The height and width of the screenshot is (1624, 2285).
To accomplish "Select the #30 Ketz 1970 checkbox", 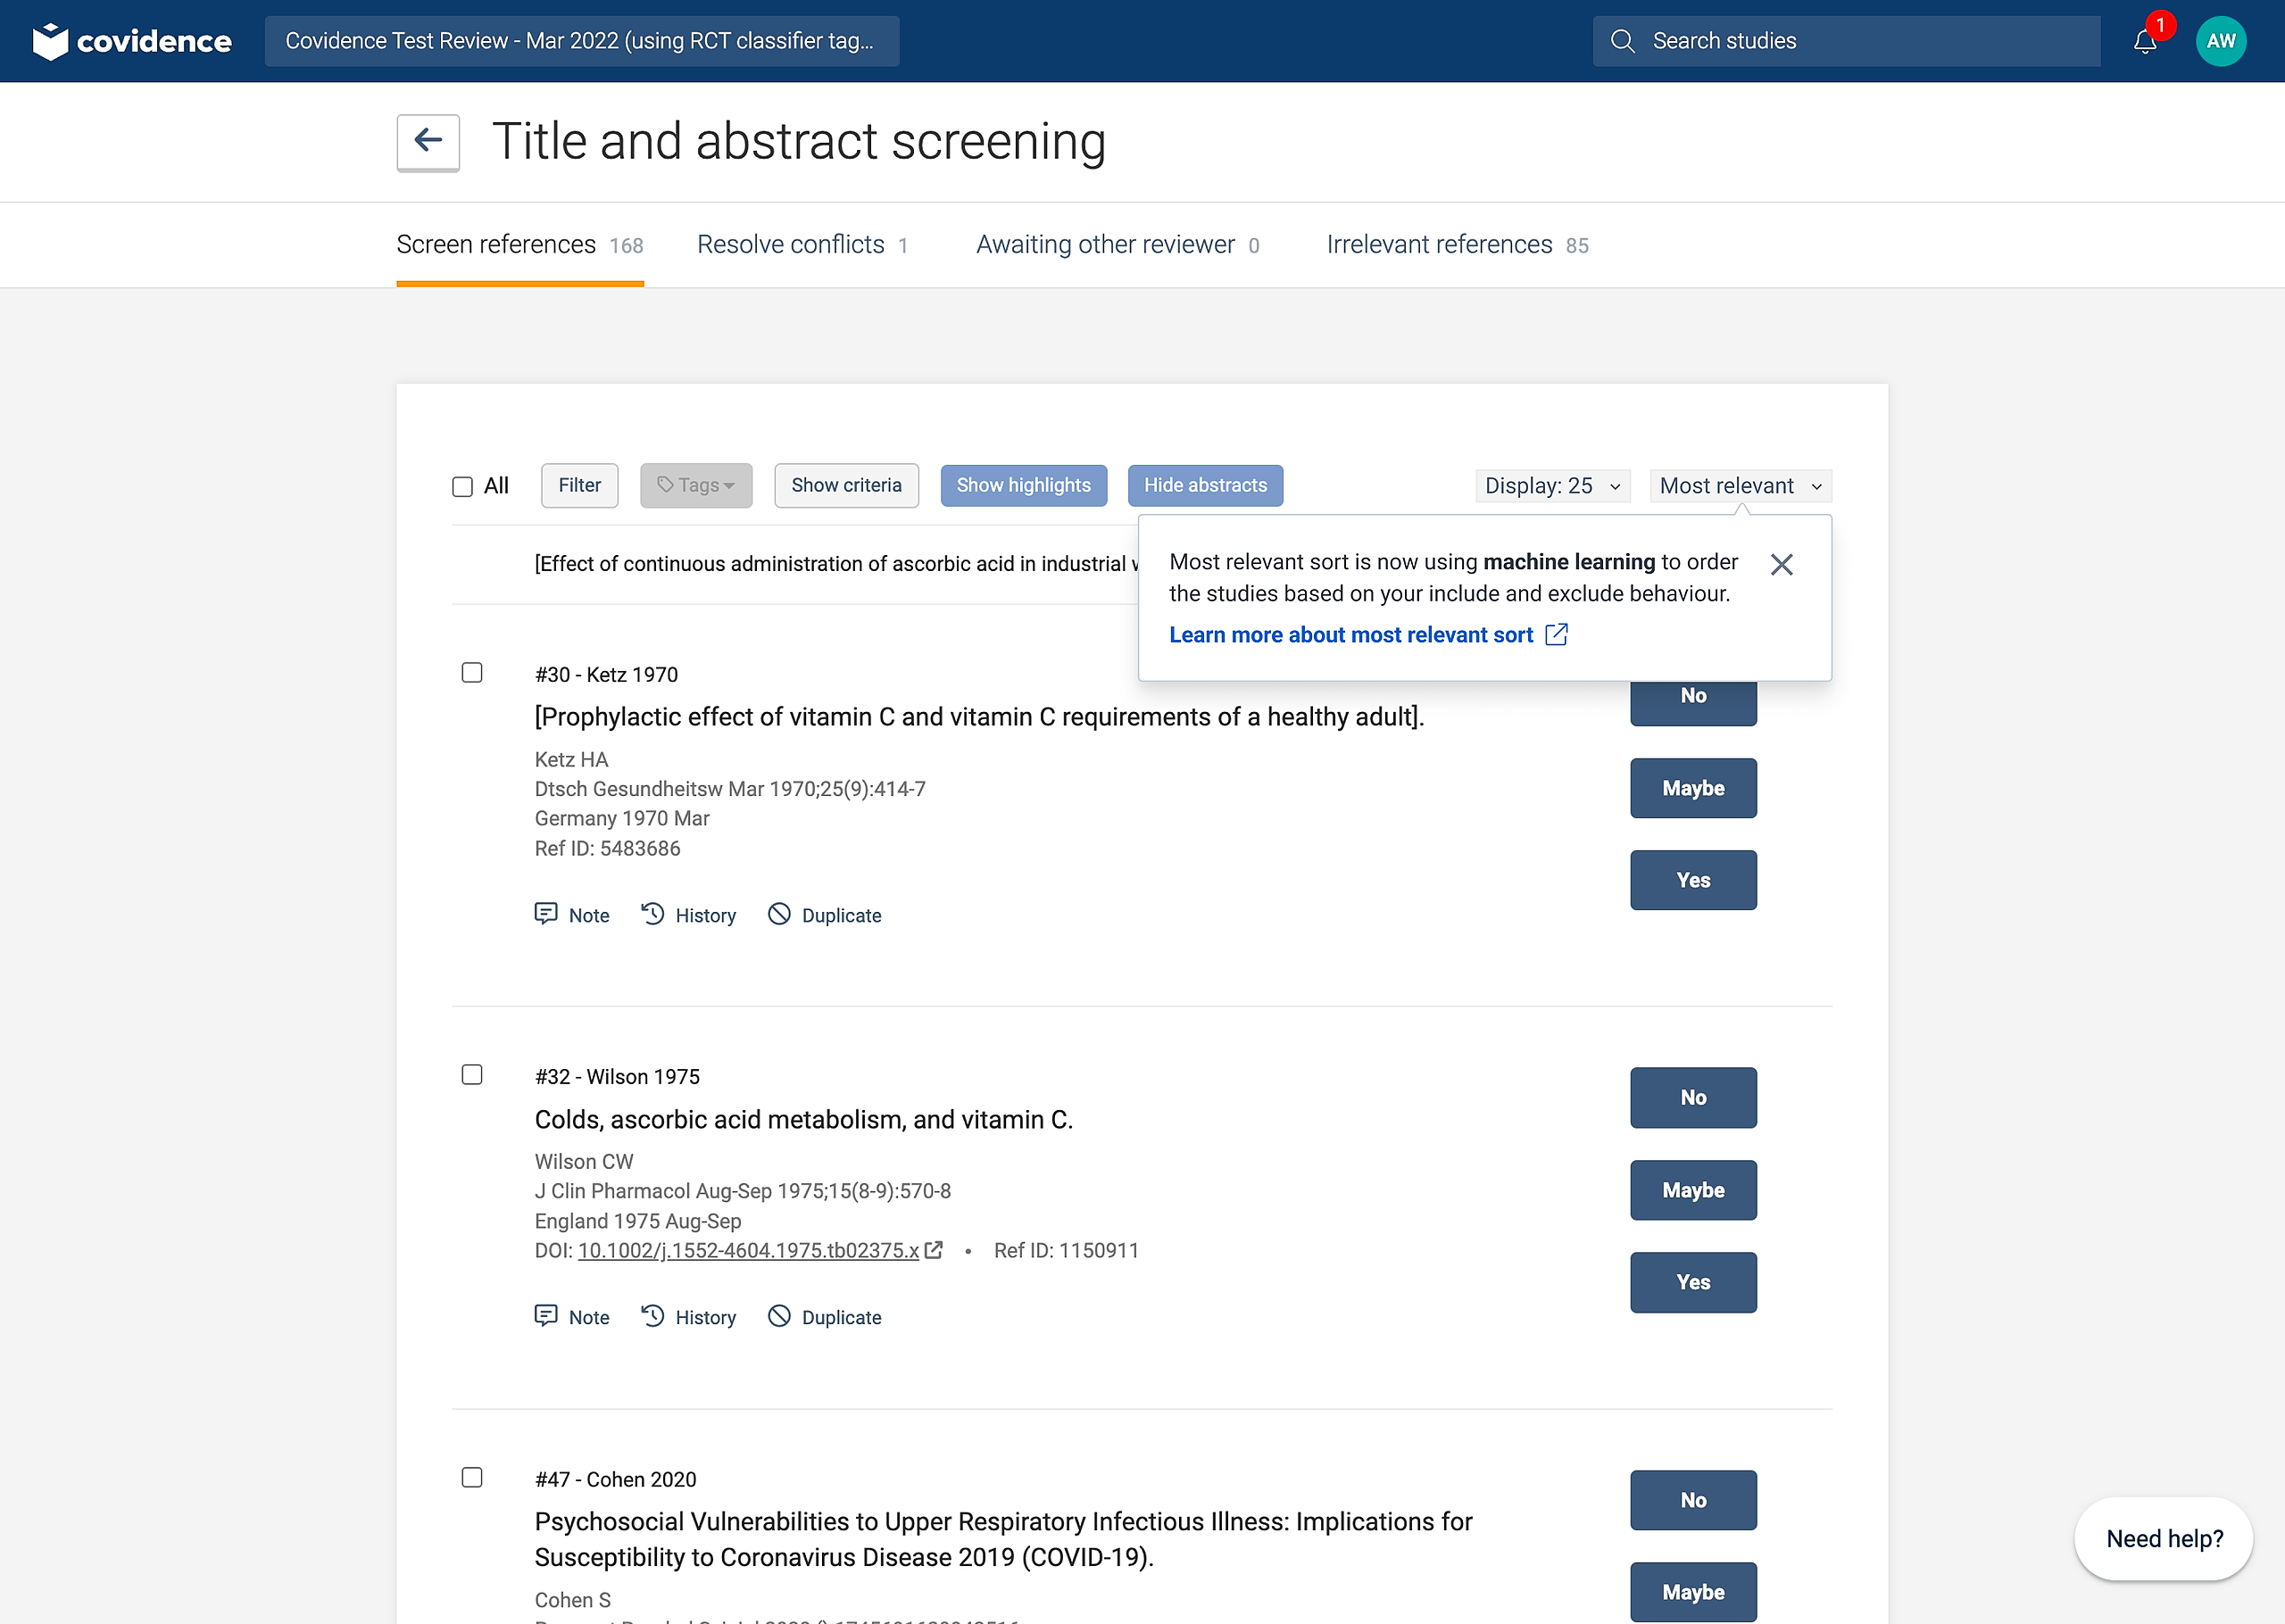I will pos(472,672).
